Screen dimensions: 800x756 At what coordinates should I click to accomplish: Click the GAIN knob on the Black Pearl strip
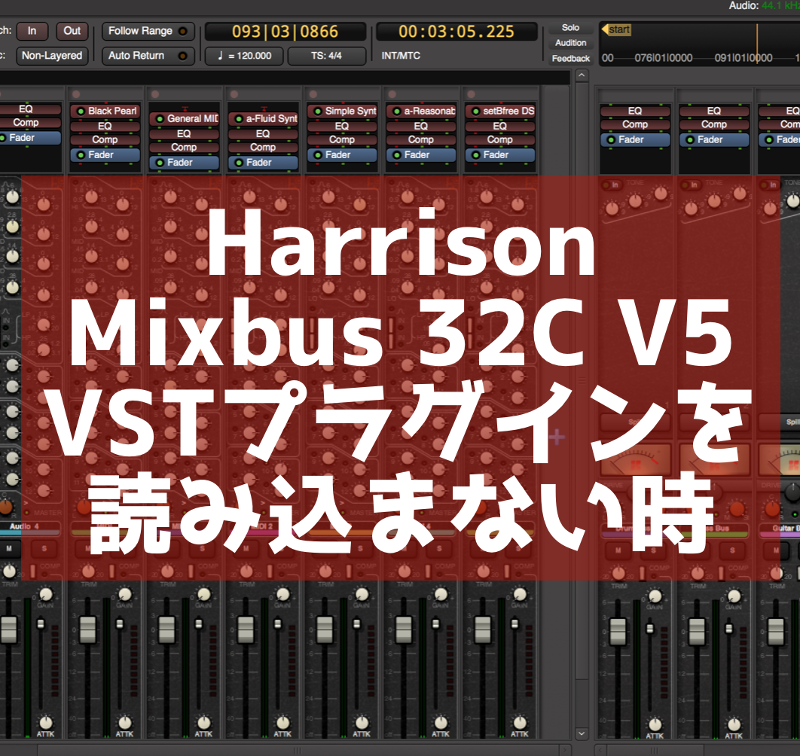tap(124, 595)
